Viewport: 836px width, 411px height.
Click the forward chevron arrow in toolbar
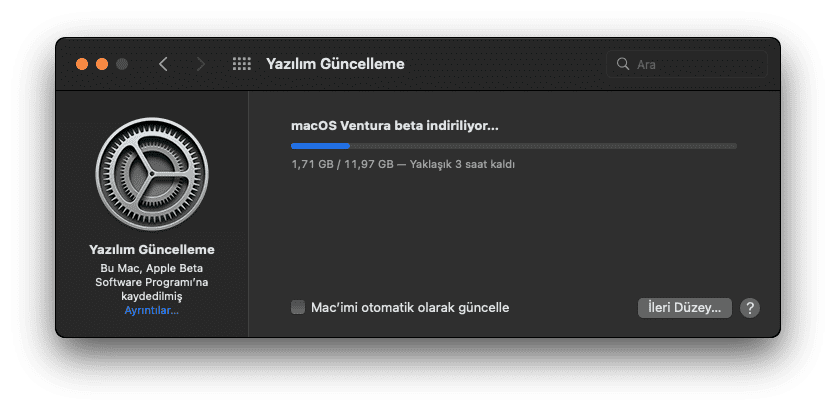tap(201, 64)
